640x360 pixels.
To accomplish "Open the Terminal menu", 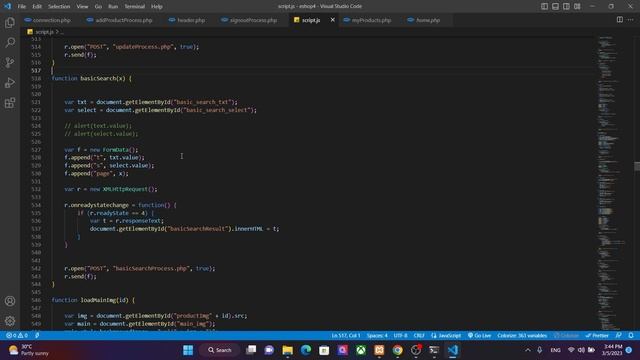I will (134, 6).
